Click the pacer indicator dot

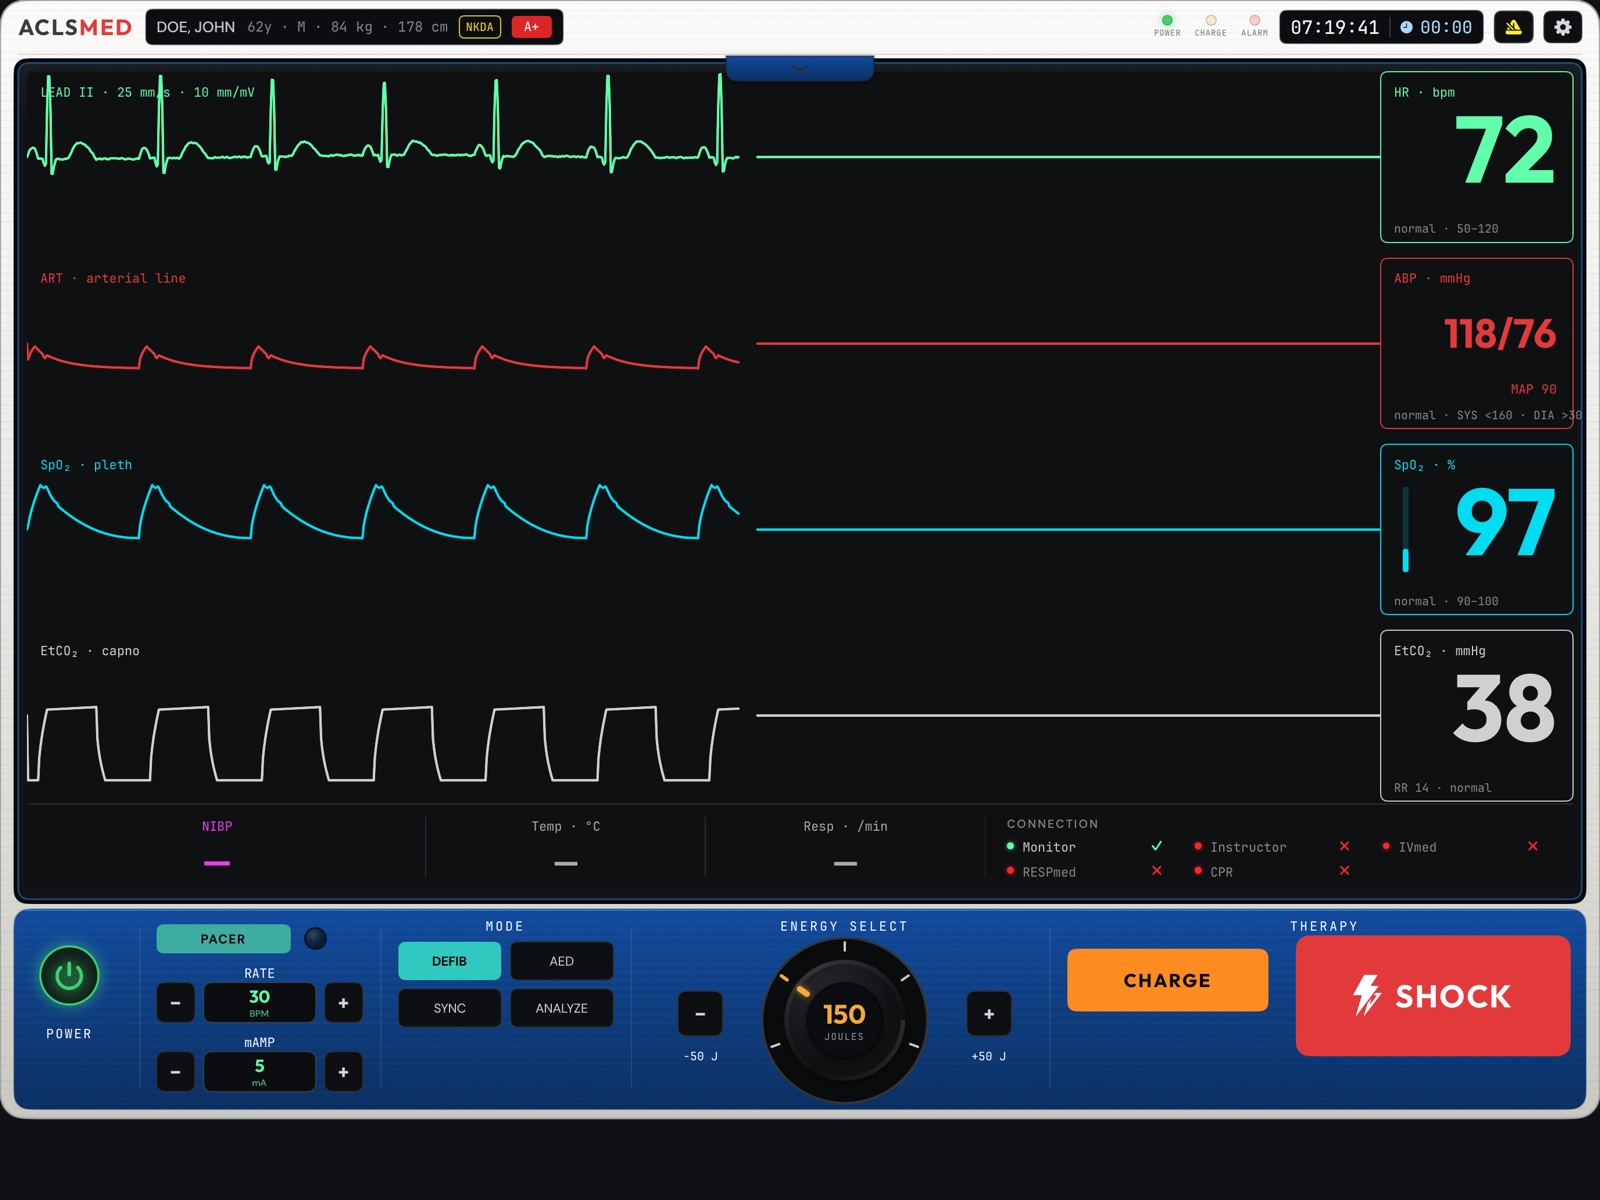click(315, 938)
